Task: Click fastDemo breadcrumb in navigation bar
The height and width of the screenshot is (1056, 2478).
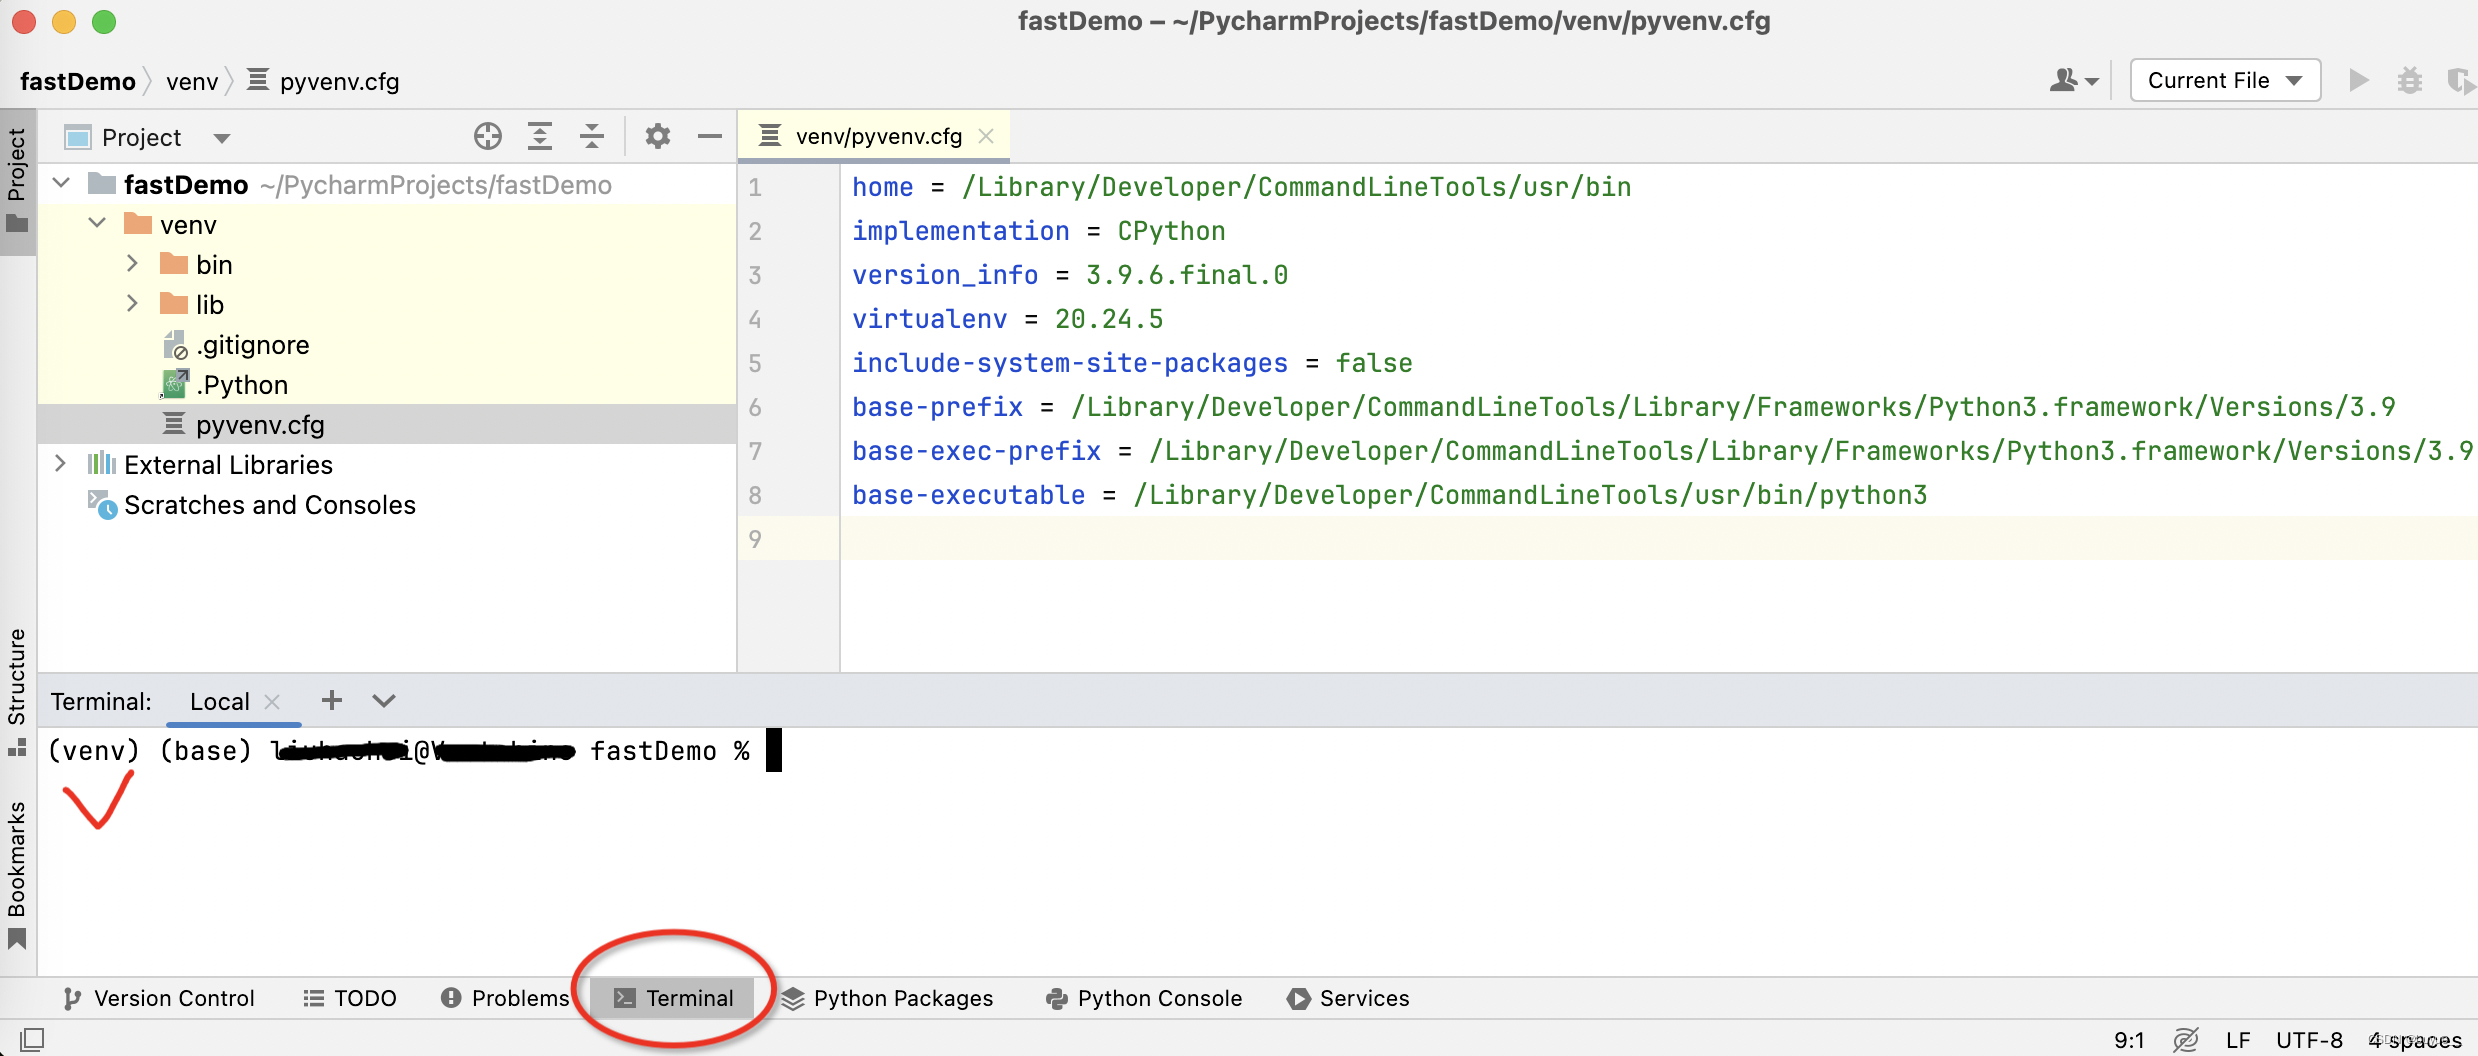Action: 78,81
